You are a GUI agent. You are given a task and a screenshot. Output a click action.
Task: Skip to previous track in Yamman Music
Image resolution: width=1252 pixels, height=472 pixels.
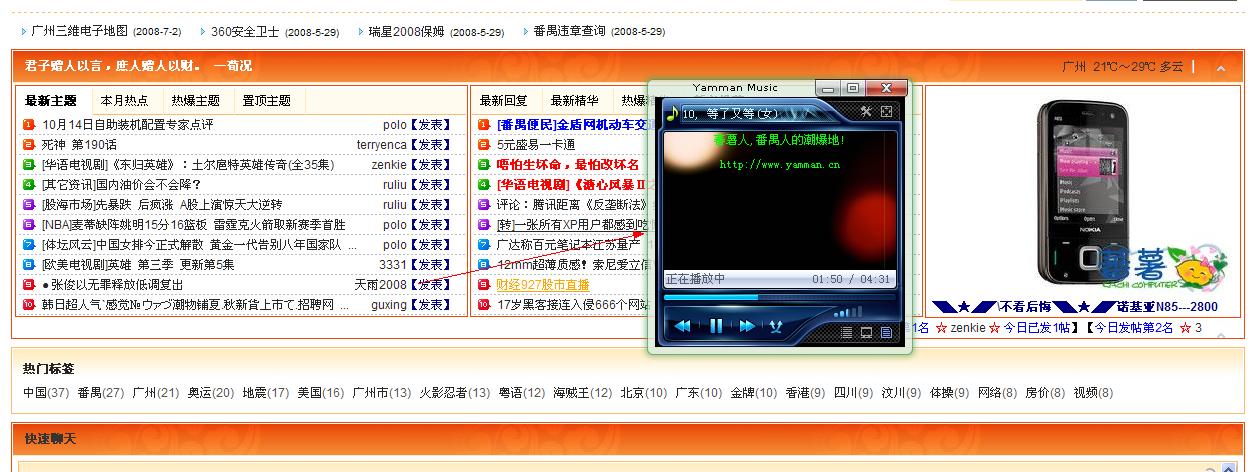coord(683,326)
